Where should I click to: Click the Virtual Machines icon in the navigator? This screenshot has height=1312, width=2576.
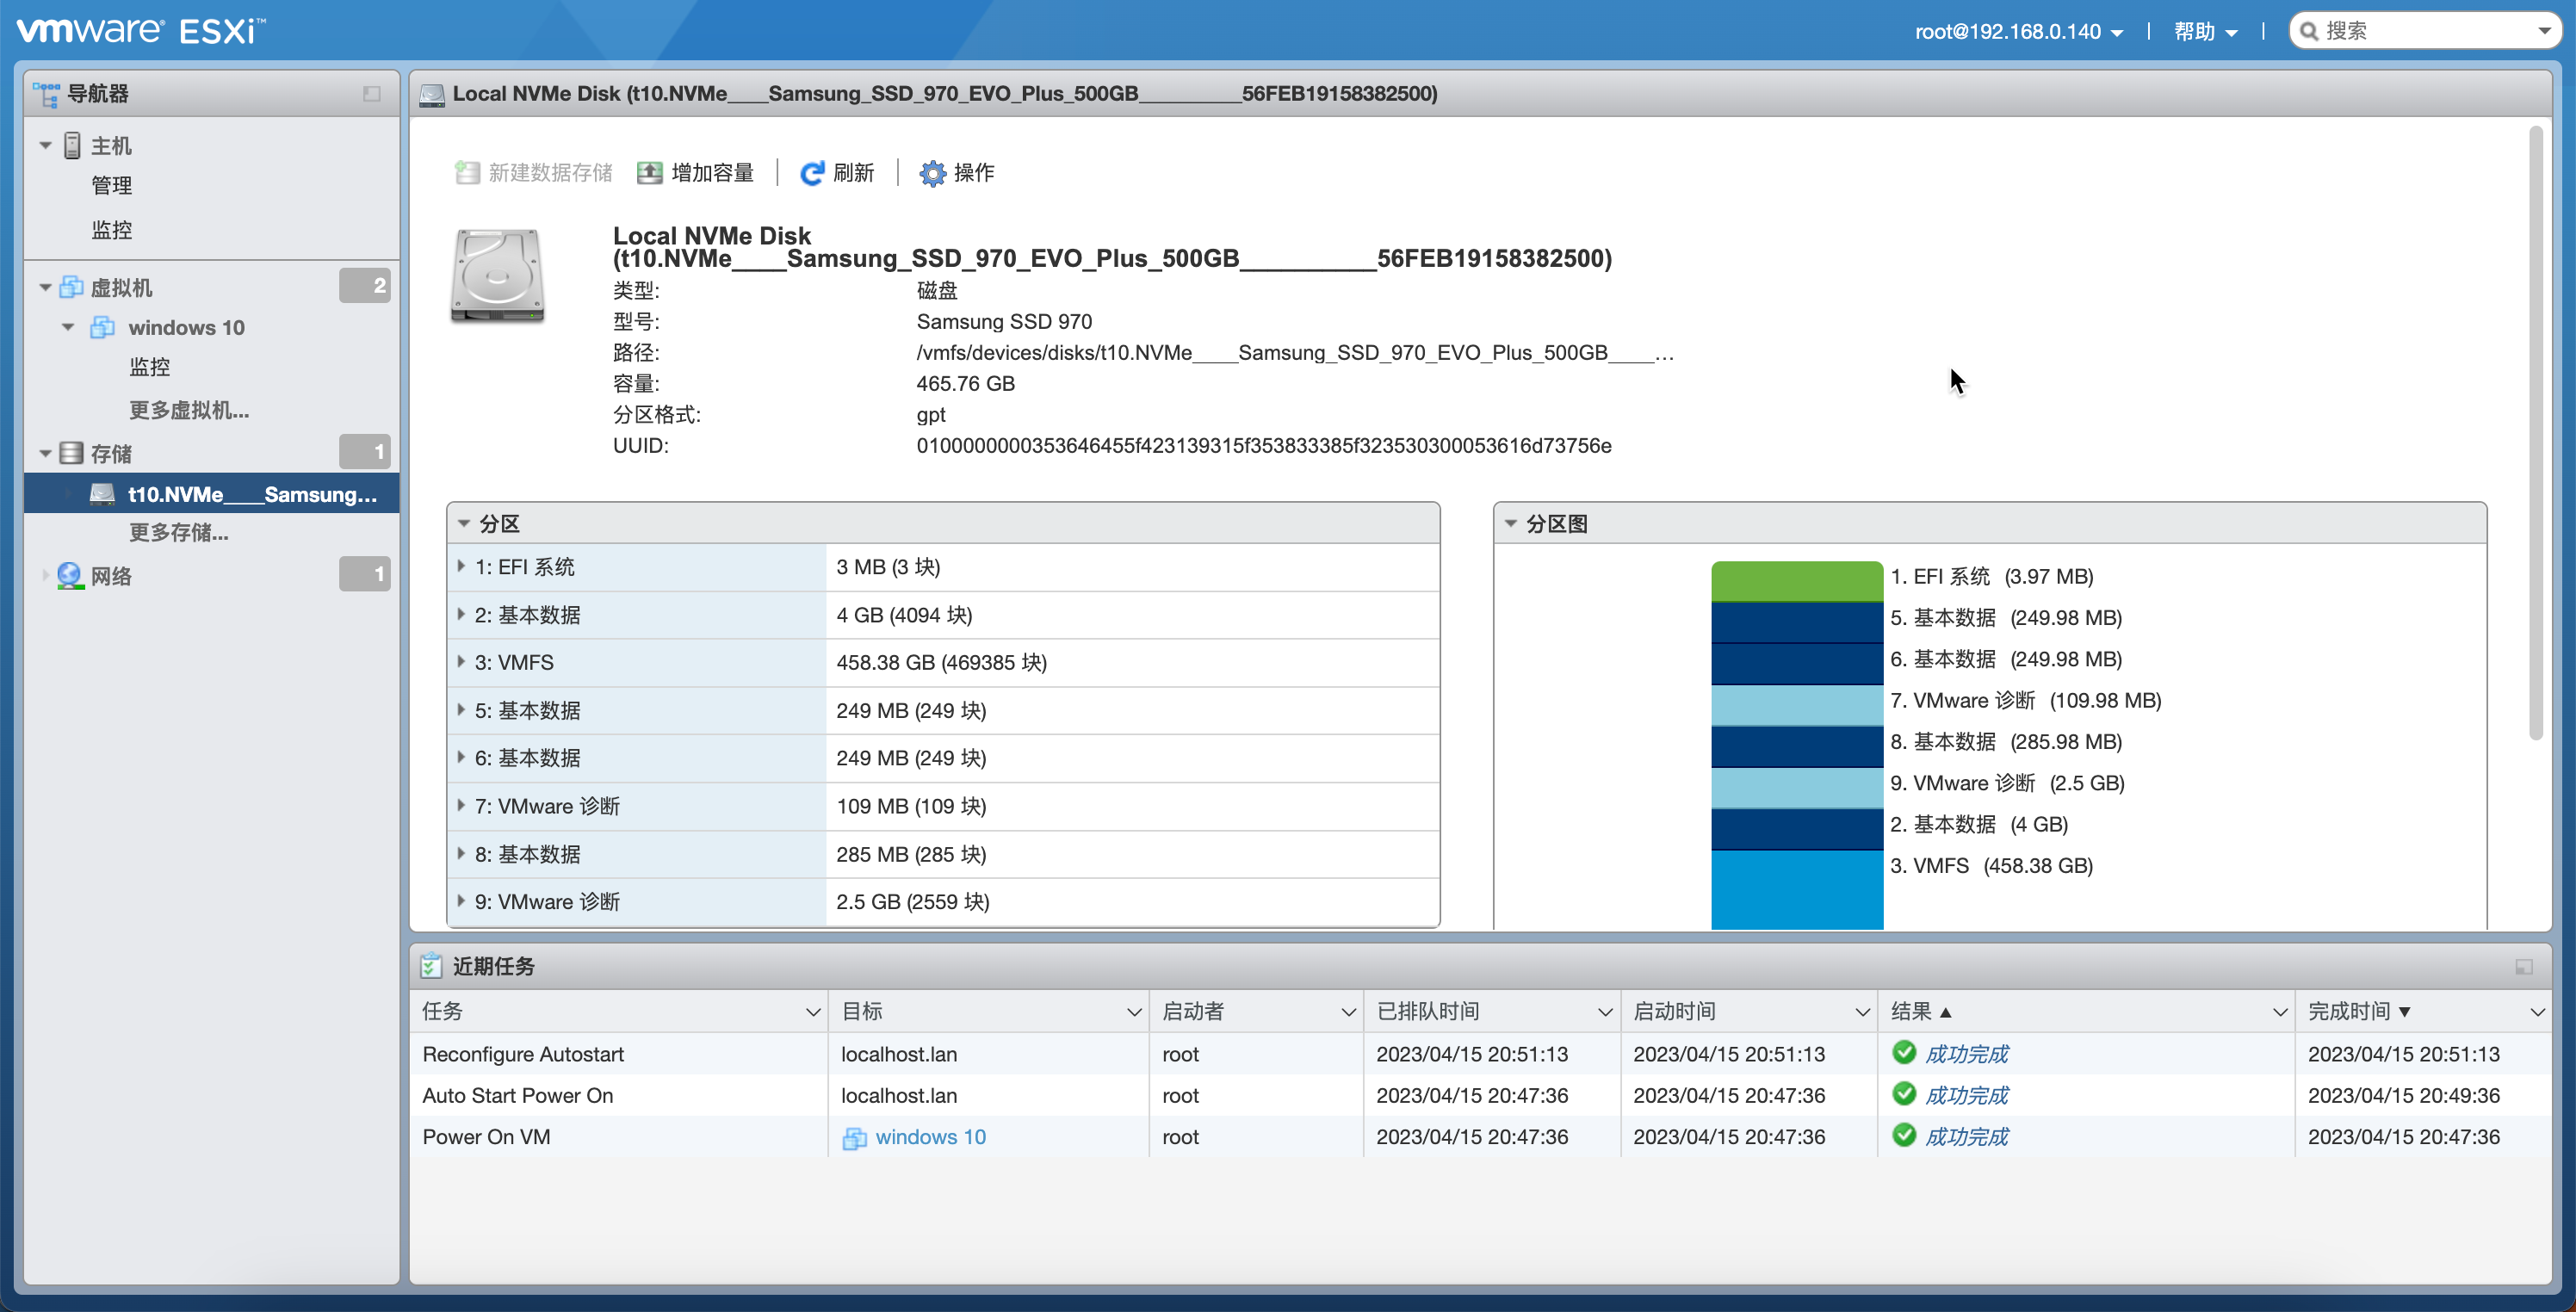click(x=71, y=288)
